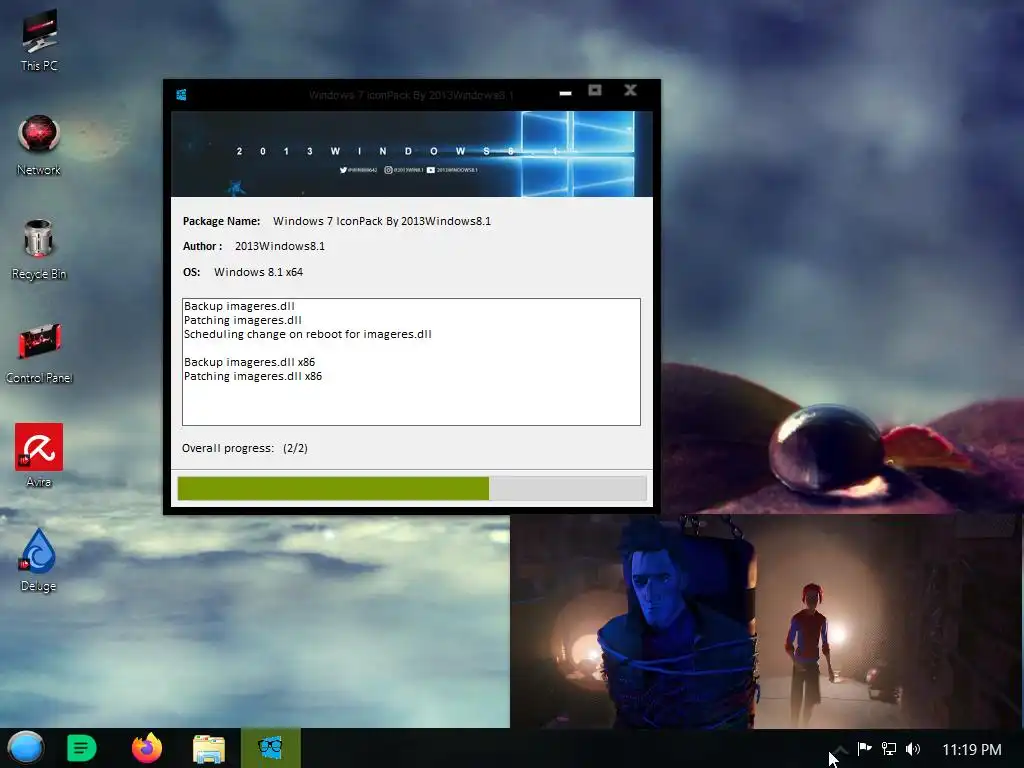Open the Start orb on taskbar
The width and height of the screenshot is (1024, 768).
pos(26,748)
